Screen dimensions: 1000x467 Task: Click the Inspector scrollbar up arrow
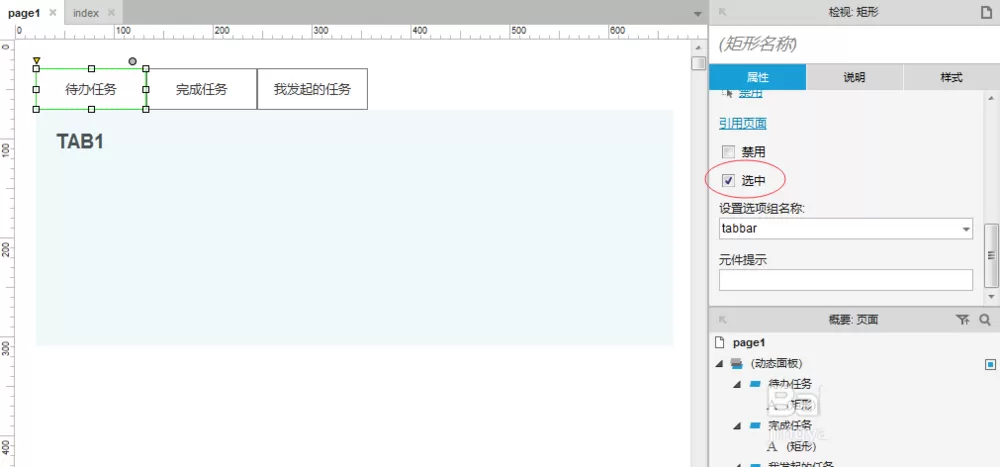[x=991, y=98]
